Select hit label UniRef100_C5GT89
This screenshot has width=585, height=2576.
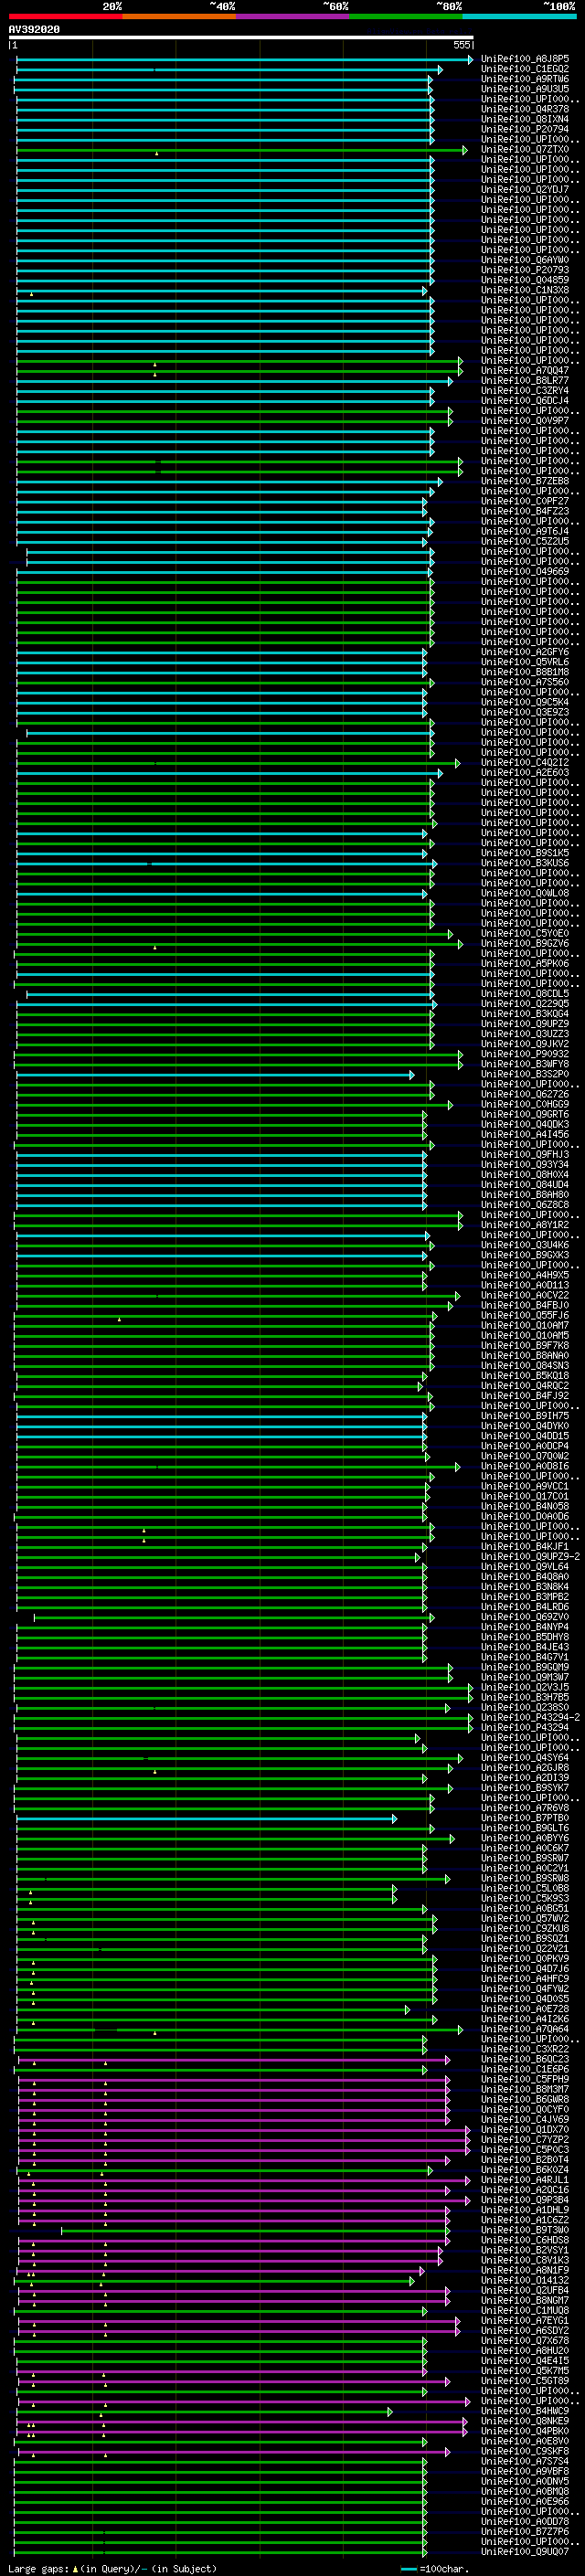point(525,2380)
